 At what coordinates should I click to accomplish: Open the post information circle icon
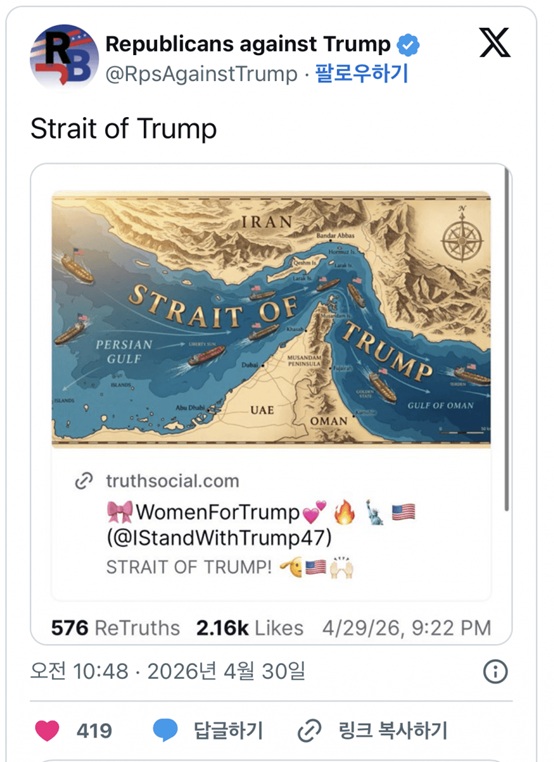pos(495,672)
